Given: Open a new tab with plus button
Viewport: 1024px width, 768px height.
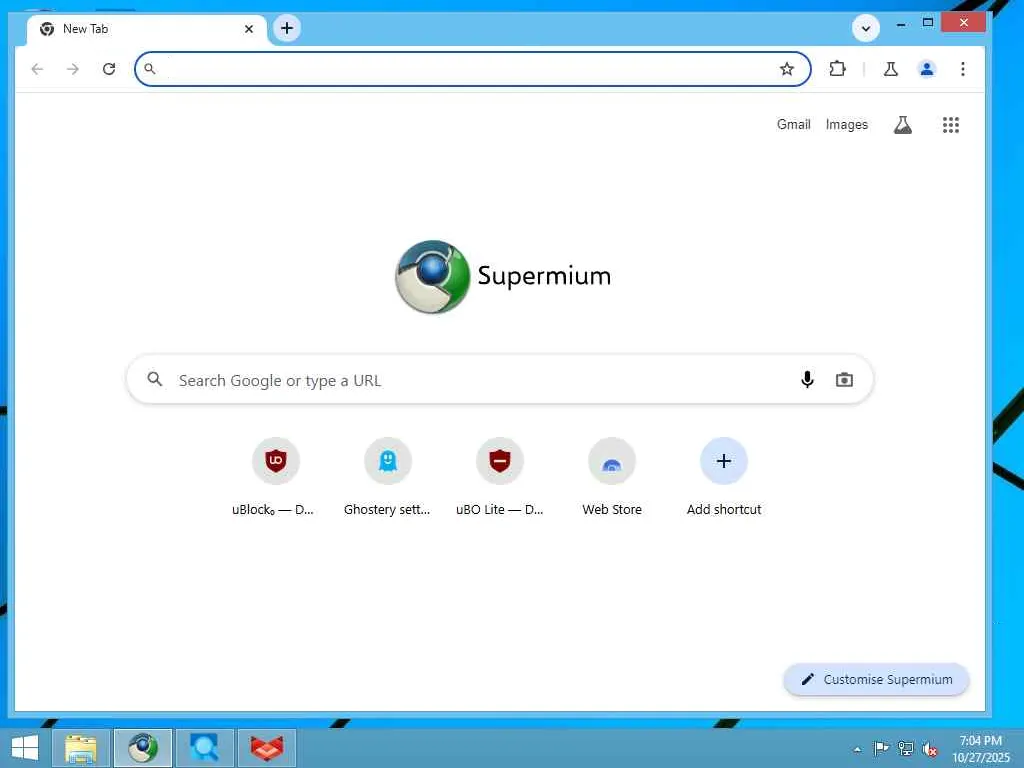Looking at the screenshot, I should 287,28.
